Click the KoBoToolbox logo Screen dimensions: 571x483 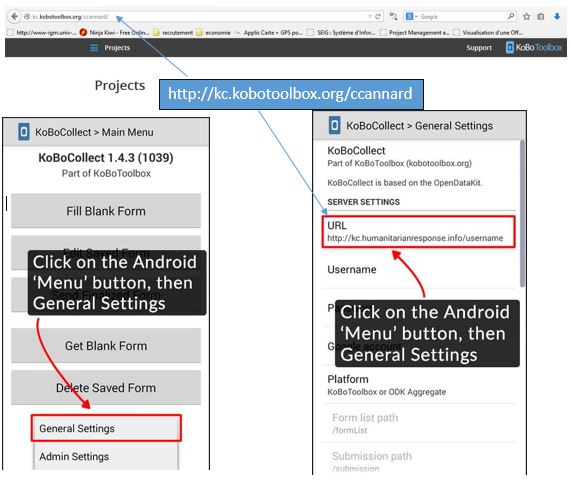[534, 47]
